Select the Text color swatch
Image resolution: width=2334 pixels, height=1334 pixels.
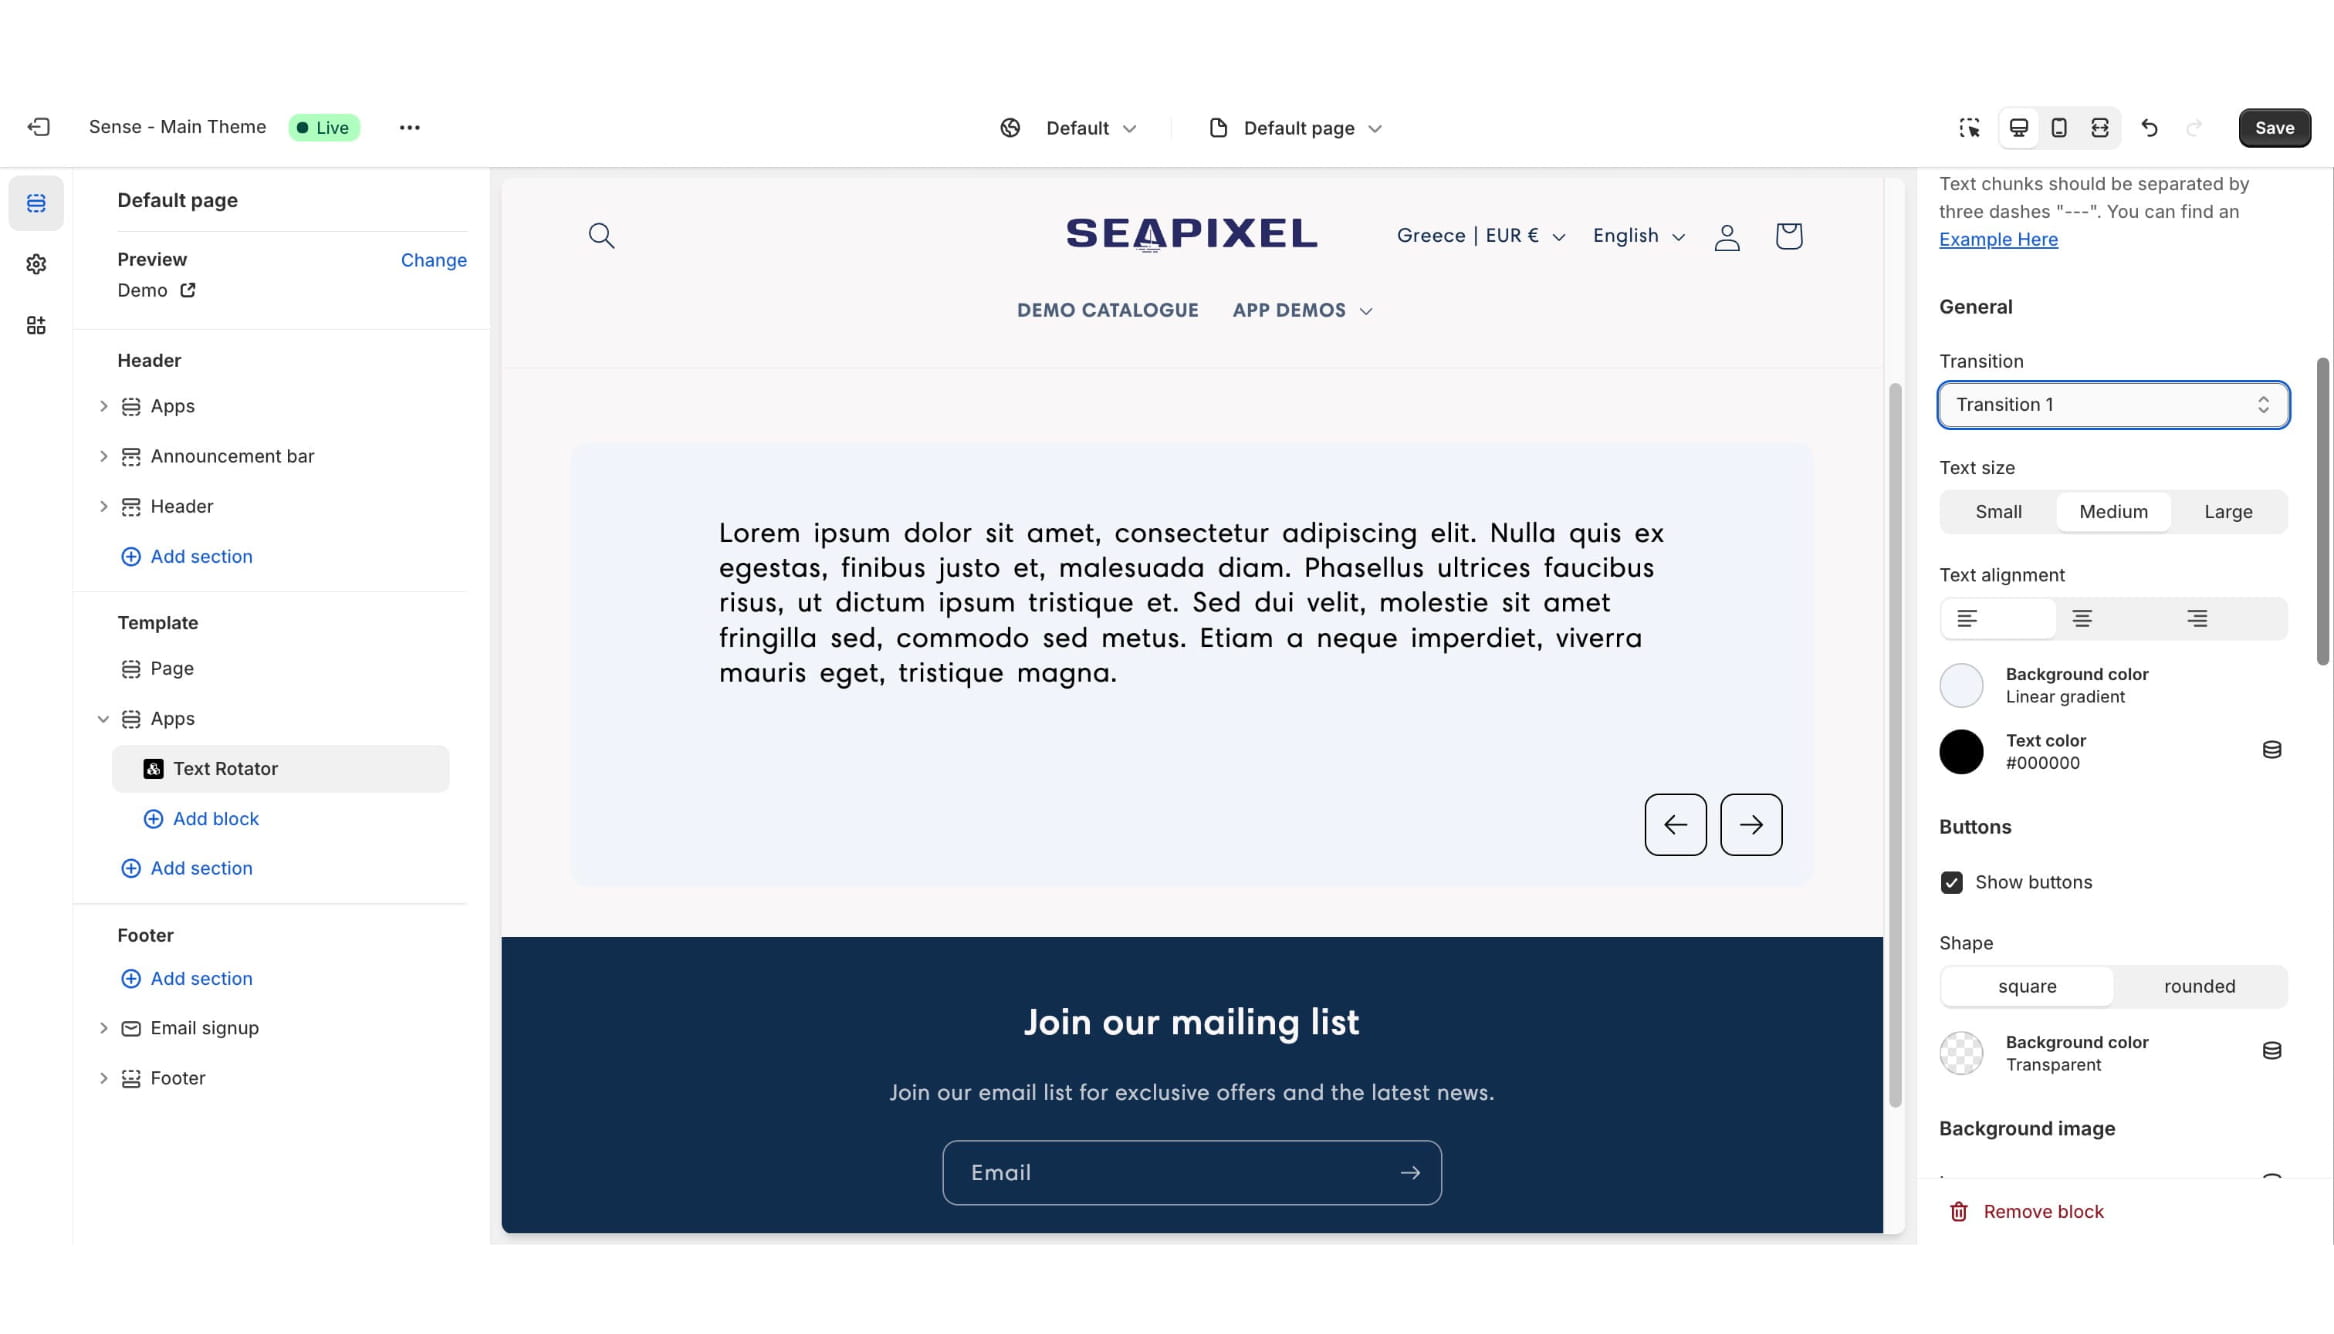1960,750
